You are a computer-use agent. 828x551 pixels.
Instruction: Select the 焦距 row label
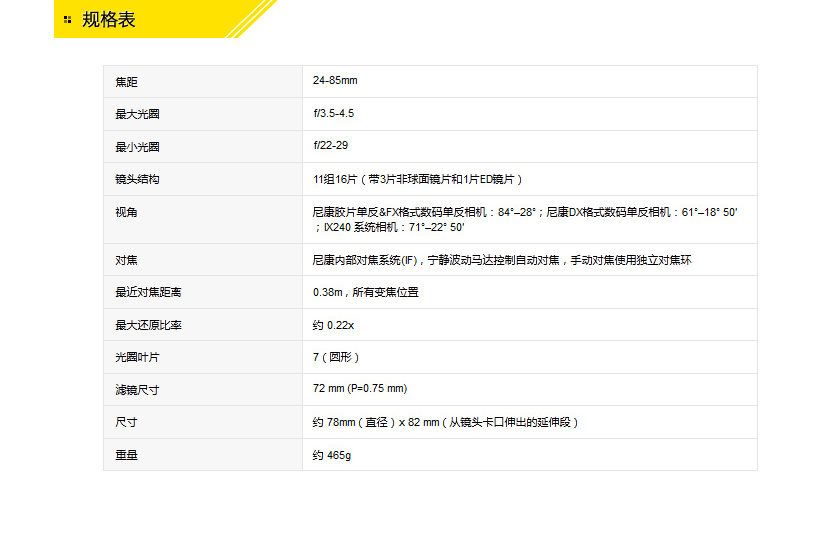point(126,82)
